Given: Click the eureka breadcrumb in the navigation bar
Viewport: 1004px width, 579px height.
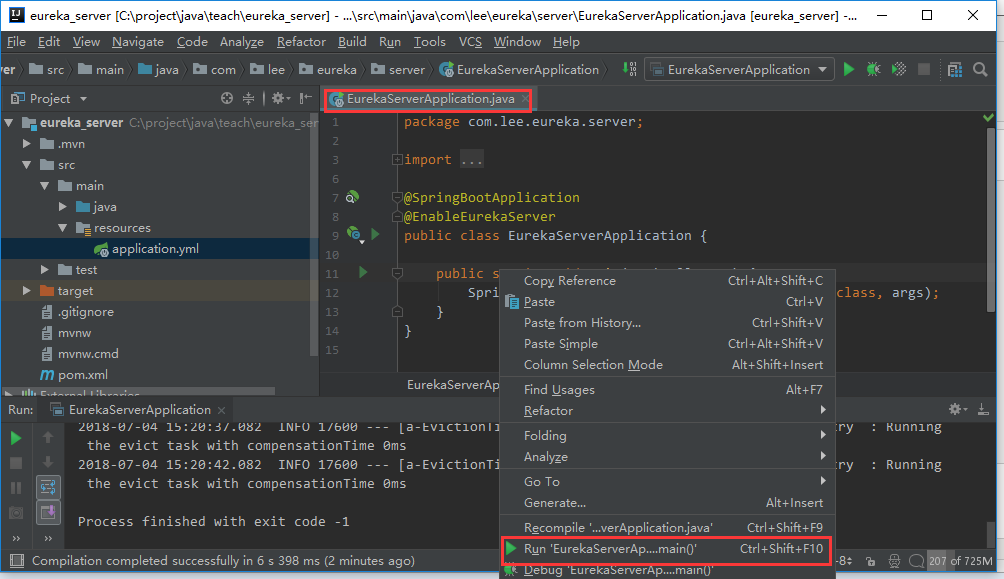Looking at the screenshot, I should click(328, 70).
